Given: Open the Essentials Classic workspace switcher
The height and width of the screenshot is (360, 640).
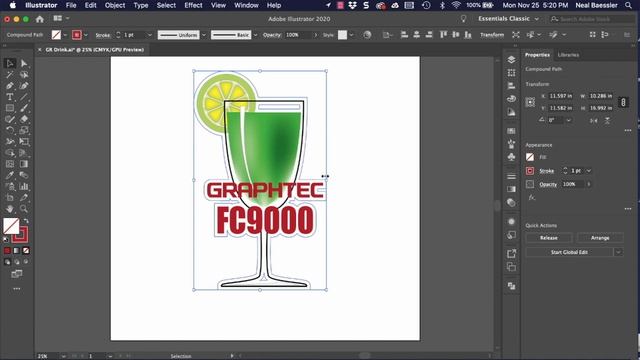Looking at the screenshot, I should pos(508,19).
